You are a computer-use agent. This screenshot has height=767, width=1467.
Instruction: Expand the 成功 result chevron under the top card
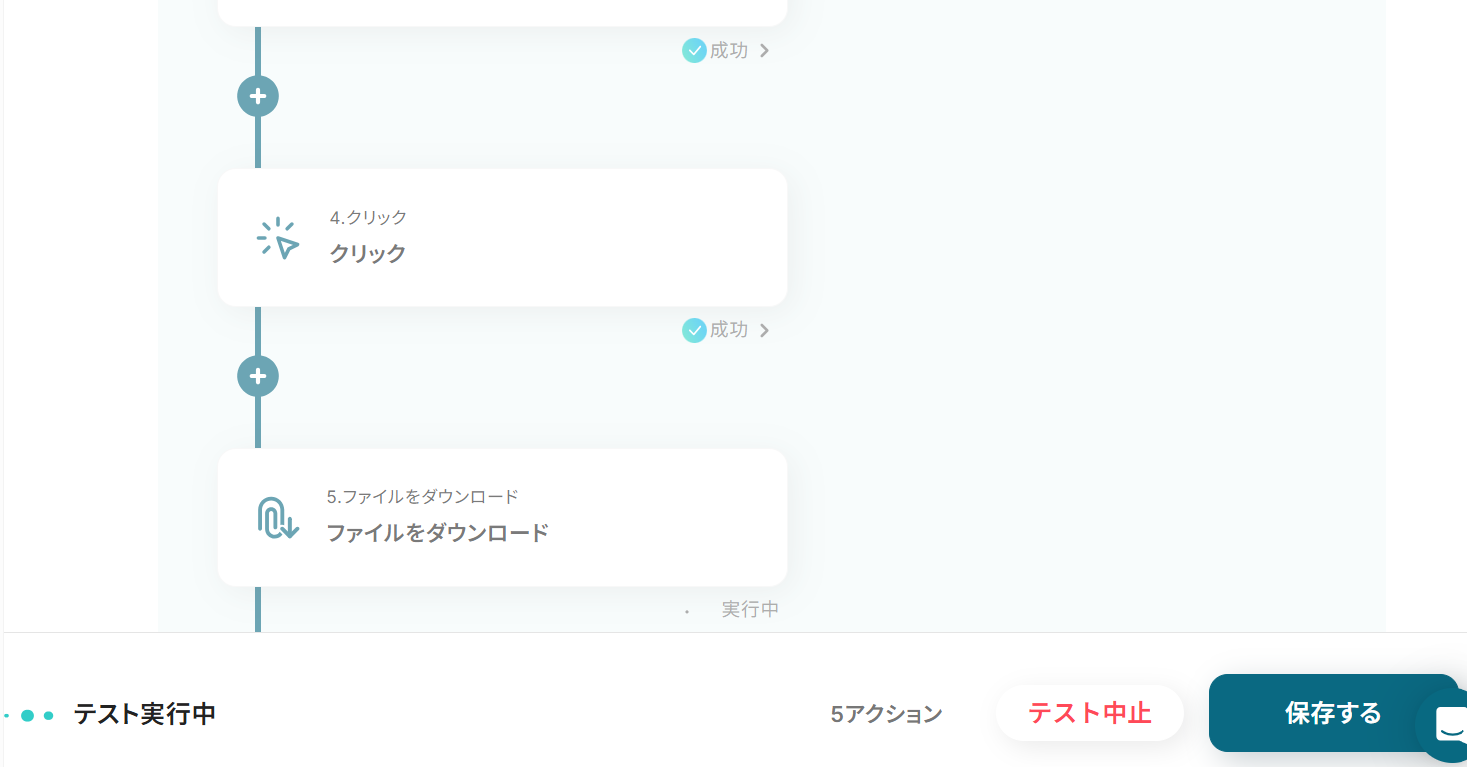pos(764,50)
